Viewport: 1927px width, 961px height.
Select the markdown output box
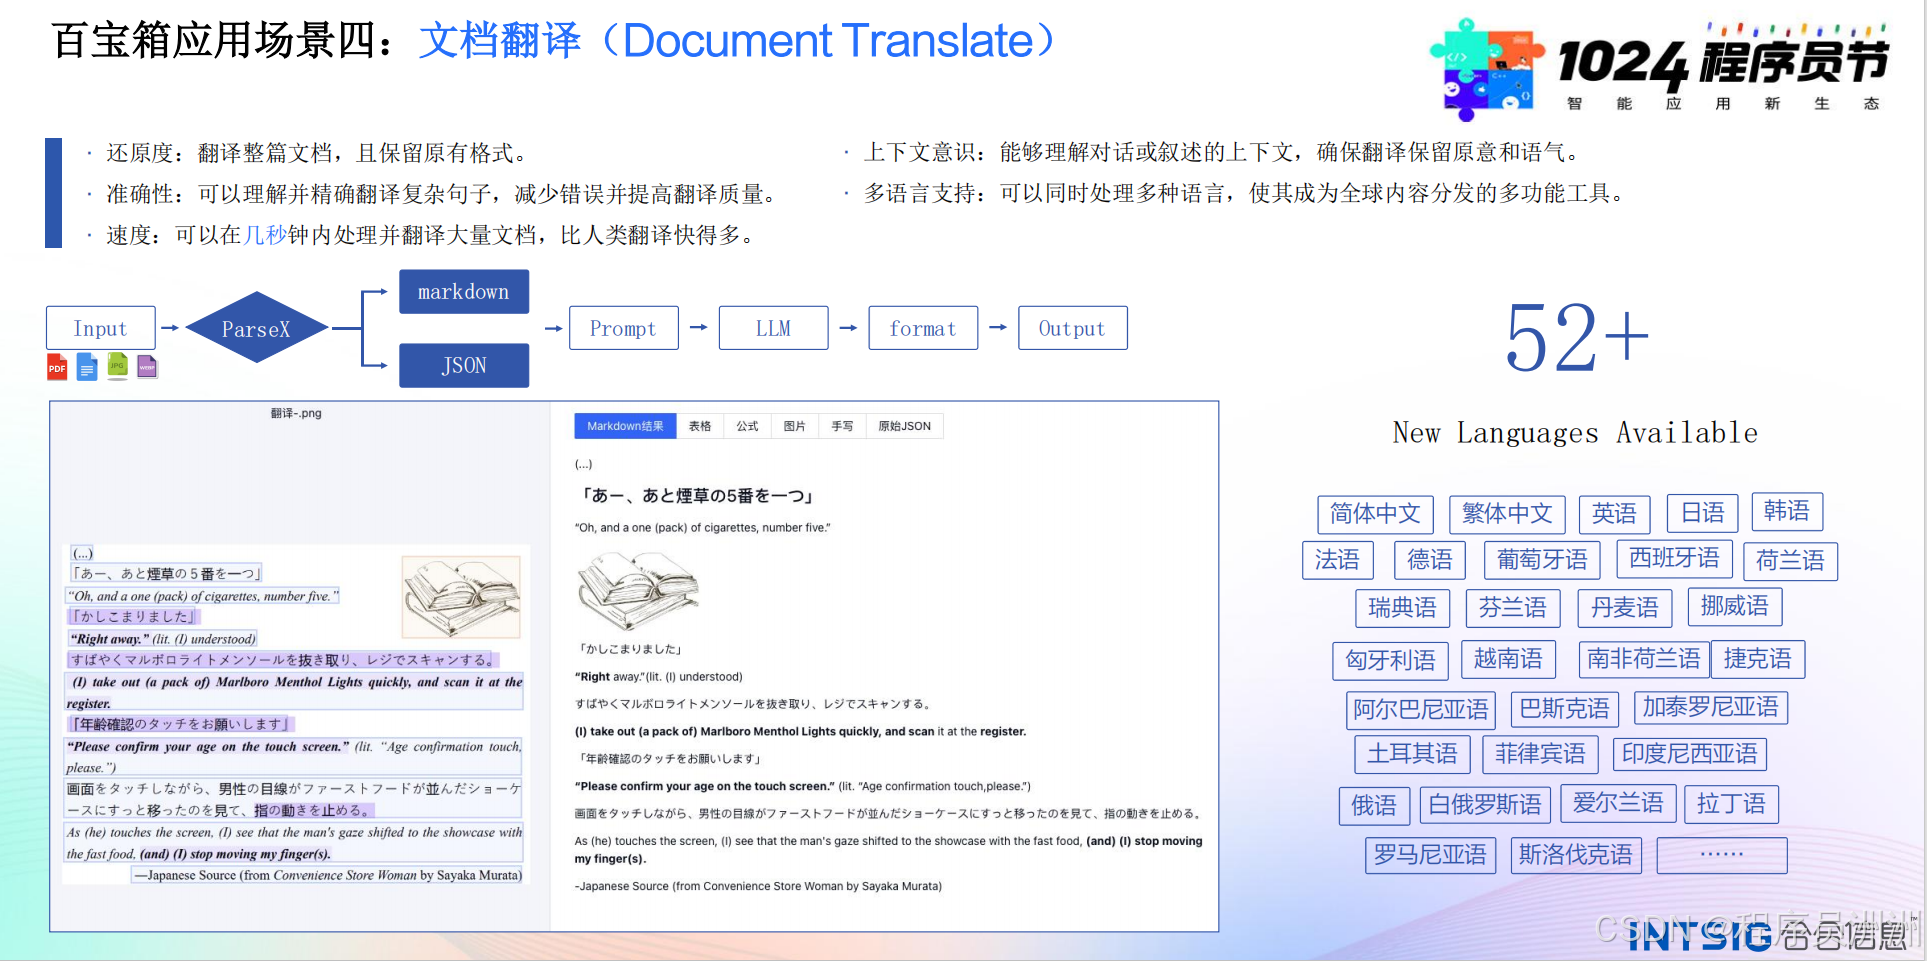464,292
